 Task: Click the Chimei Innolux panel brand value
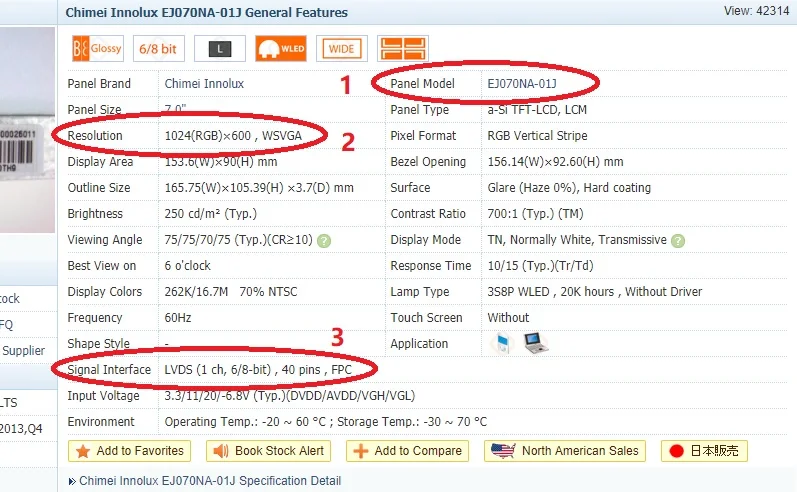click(204, 84)
